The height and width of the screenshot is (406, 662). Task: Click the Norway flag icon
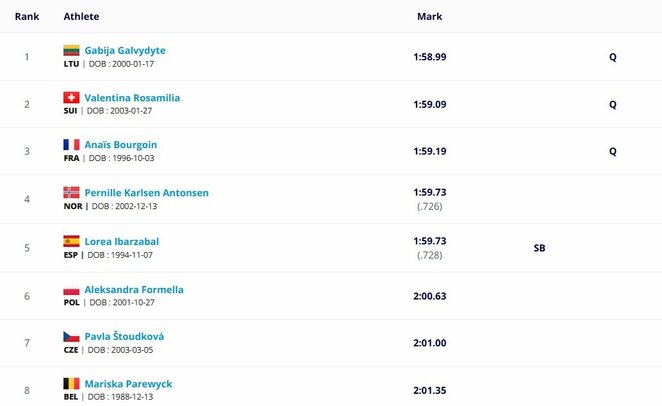[x=71, y=192]
